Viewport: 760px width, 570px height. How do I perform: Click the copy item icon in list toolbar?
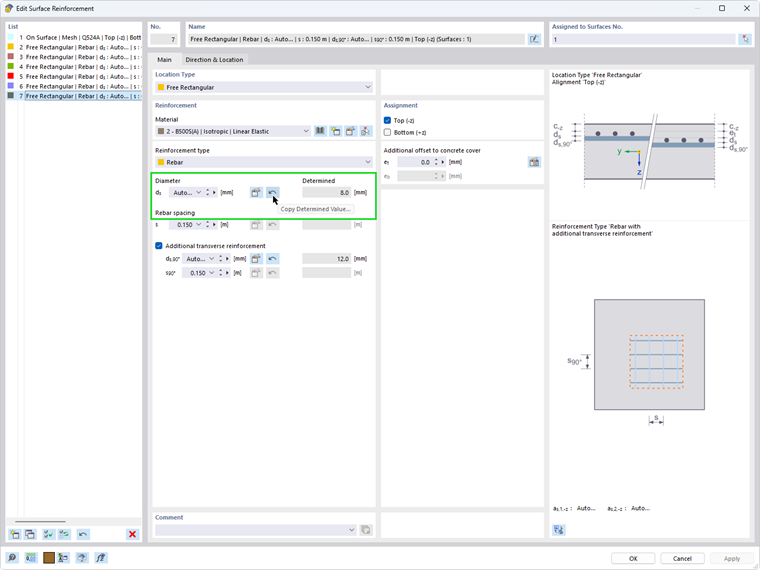click(x=30, y=534)
